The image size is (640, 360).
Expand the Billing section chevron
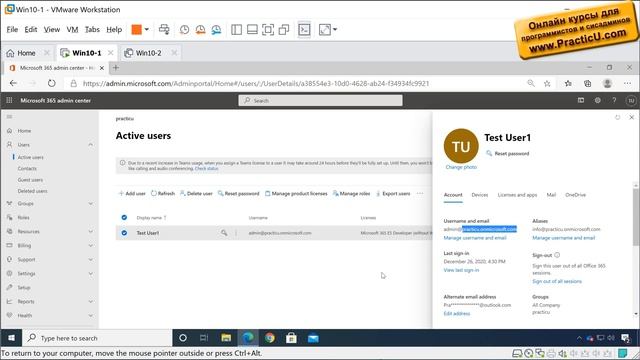91,245
